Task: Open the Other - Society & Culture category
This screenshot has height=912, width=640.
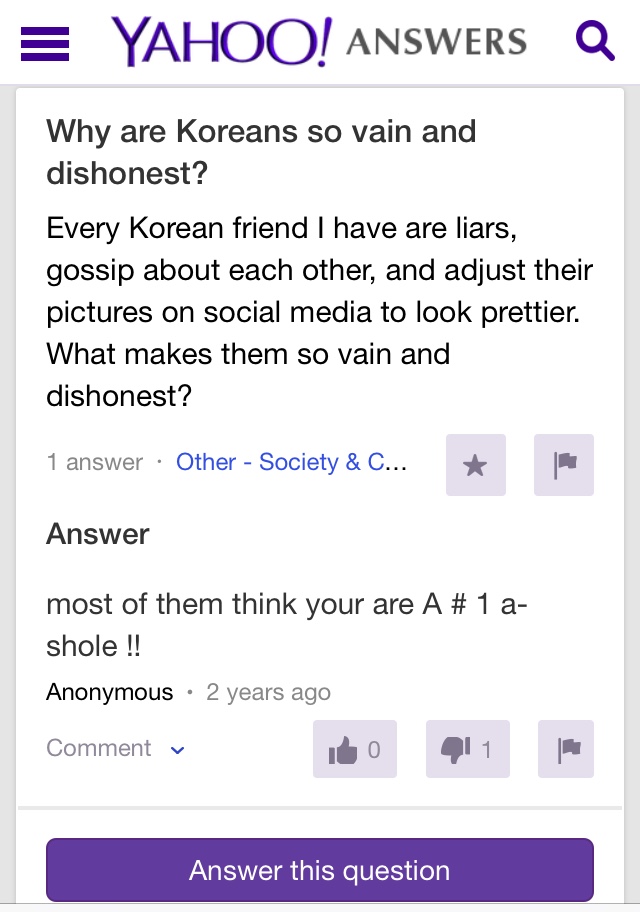Action: tap(291, 462)
